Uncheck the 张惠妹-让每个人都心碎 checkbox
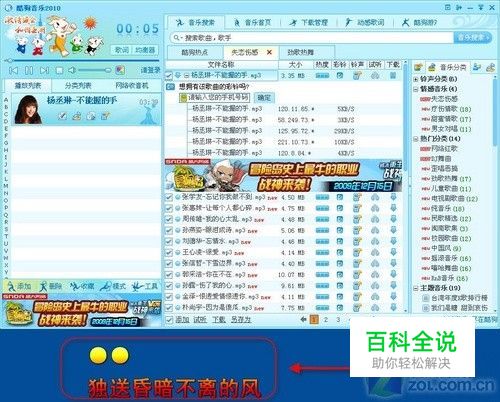Viewport: 500px width, 402px height. coord(169,209)
